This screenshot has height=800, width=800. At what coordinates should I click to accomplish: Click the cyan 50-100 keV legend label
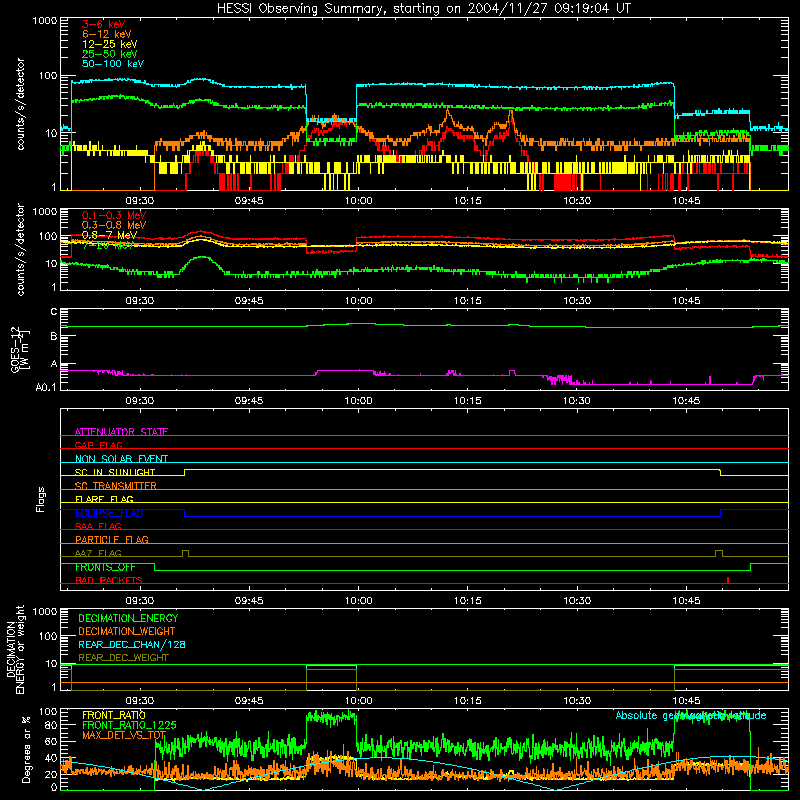pos(112,64)
